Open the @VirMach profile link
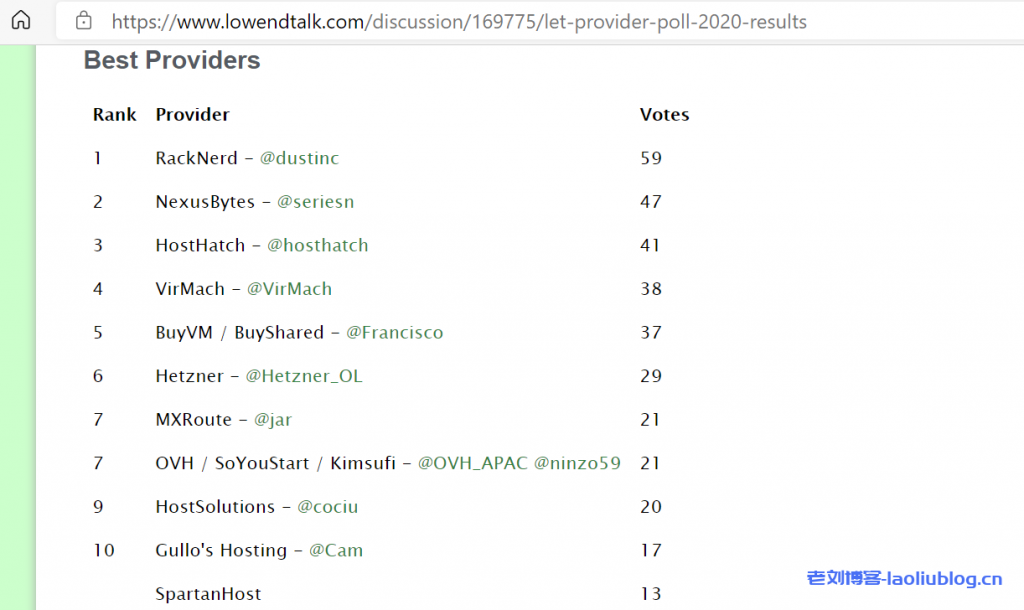This screenshot has width=1024, height=610. coord(289,289)
